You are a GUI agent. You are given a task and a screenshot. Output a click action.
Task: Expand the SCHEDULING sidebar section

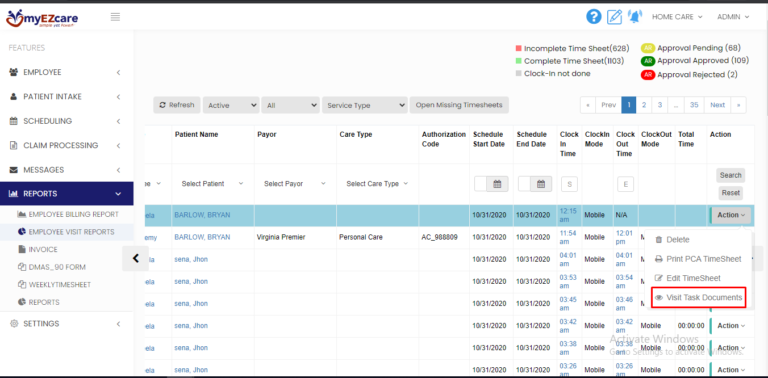(67, 121)
